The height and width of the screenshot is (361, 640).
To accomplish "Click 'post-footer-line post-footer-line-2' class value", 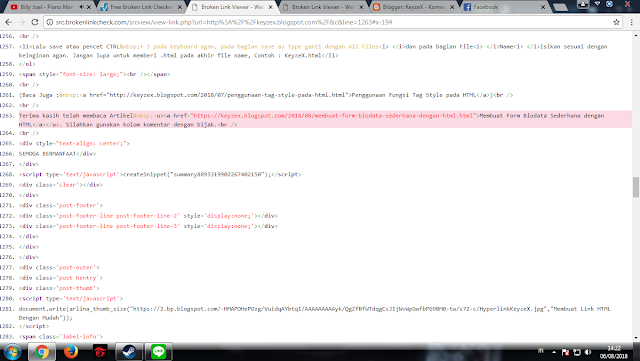I will [x=118, y=216].
